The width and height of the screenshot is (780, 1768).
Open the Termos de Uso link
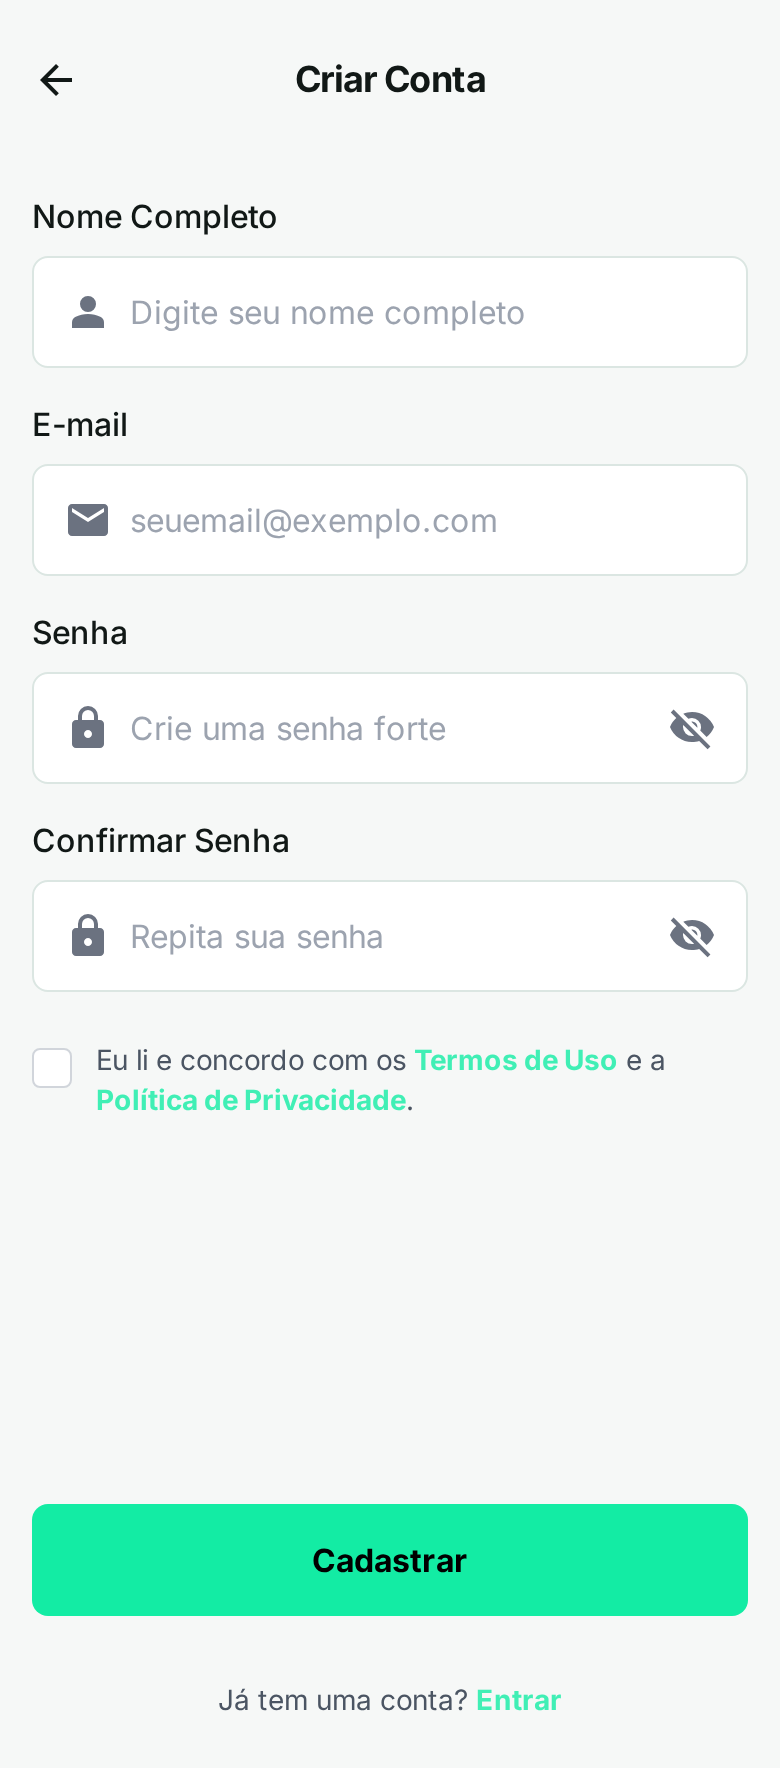pos(515,1060)
